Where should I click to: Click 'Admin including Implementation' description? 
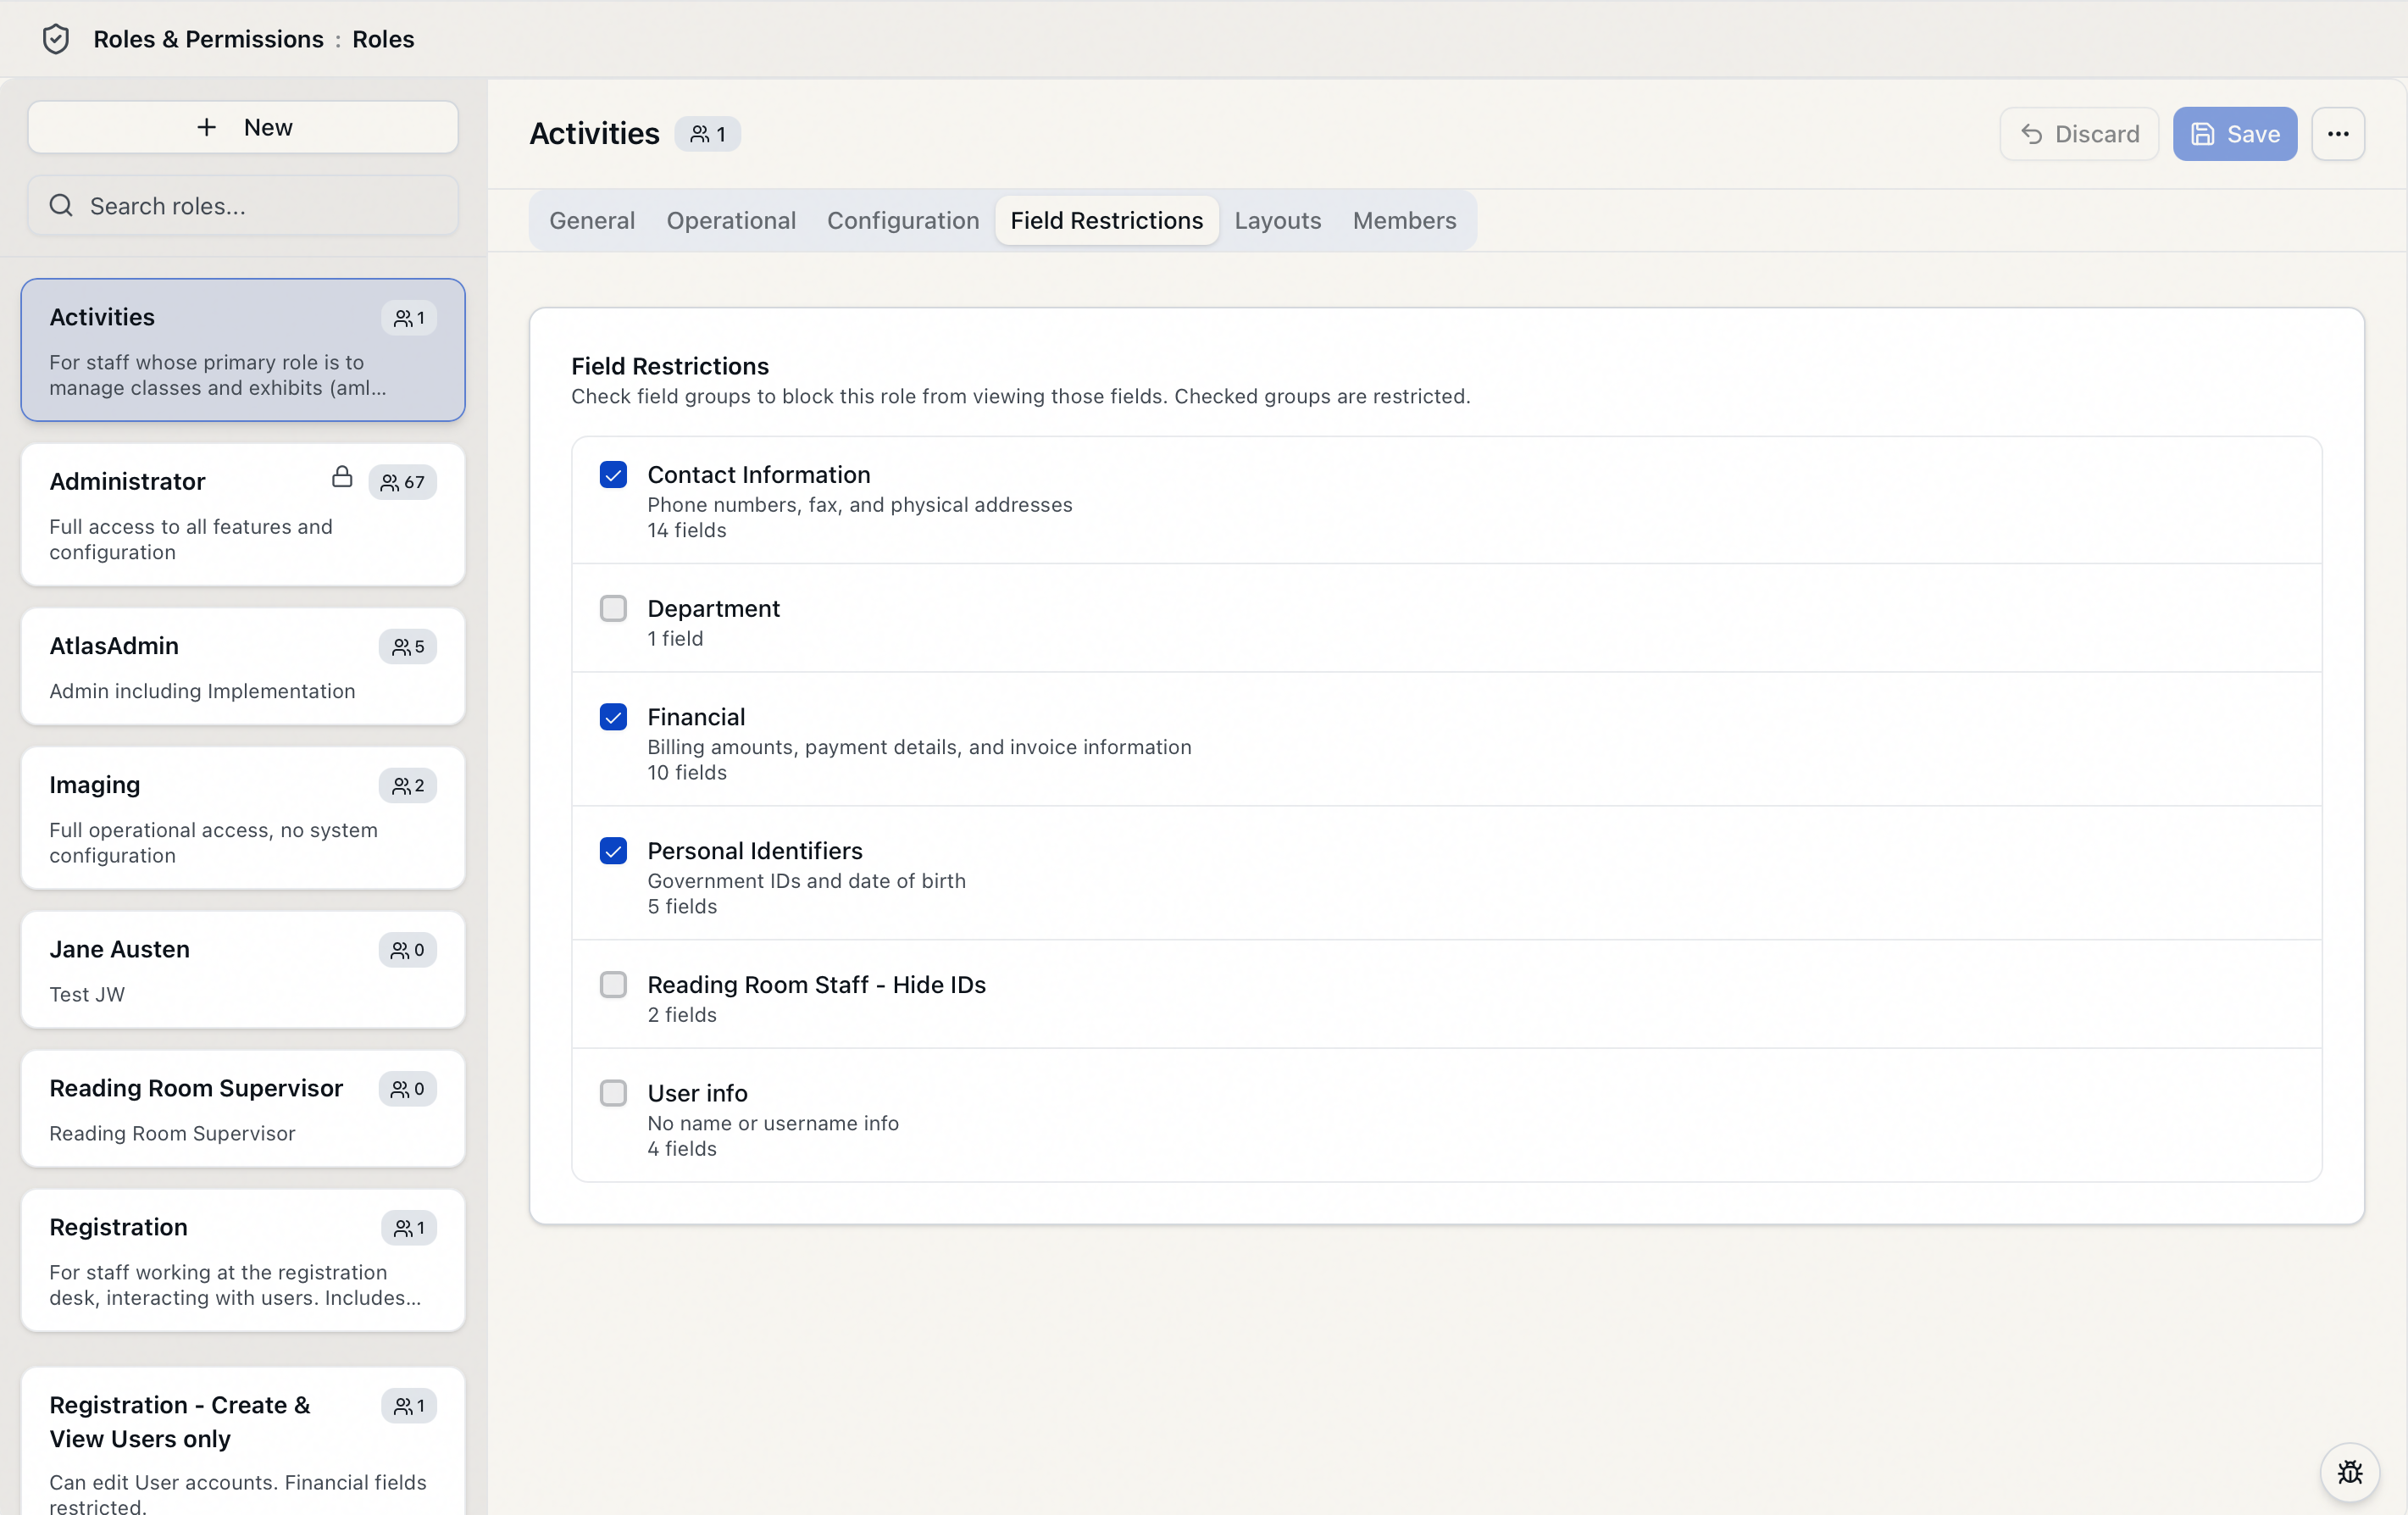(202, 691)
